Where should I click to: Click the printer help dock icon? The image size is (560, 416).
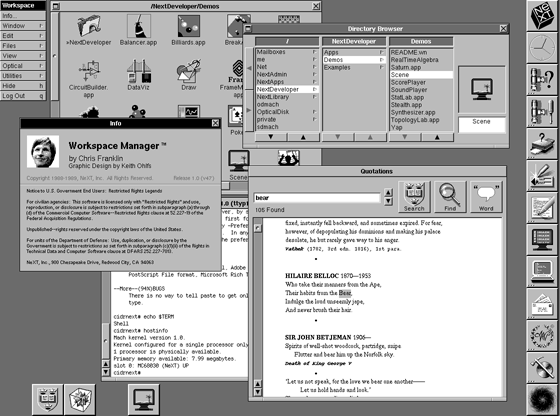tap(542, 144)
